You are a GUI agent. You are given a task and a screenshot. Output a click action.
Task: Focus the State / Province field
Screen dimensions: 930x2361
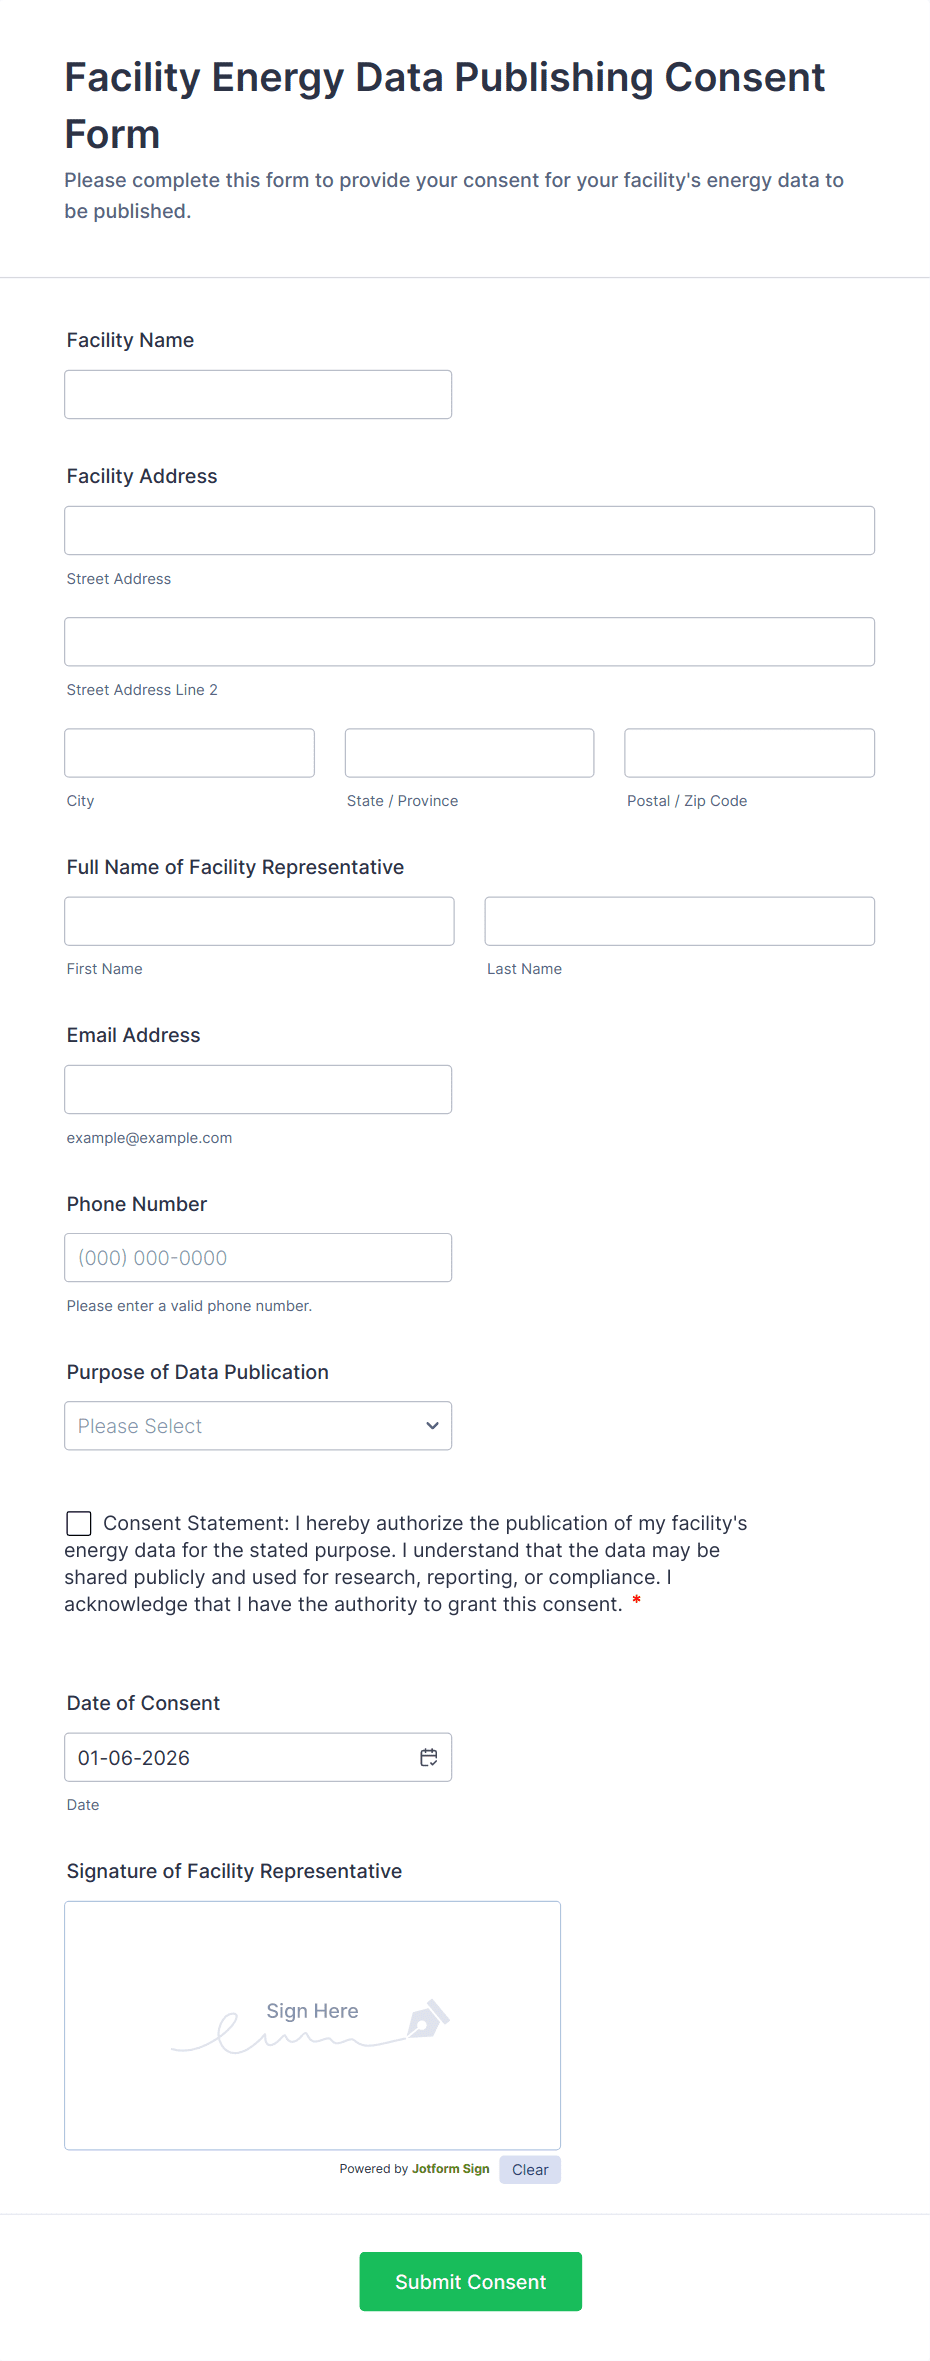pyautogui.click(x=469, y=753)
